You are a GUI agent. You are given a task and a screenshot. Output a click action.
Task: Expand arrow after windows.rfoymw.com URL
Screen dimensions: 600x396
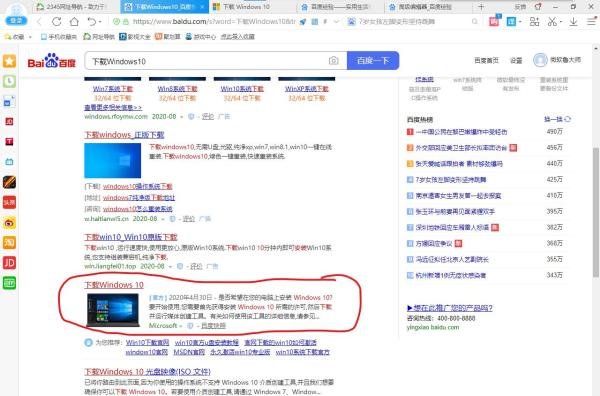(182, 117)
